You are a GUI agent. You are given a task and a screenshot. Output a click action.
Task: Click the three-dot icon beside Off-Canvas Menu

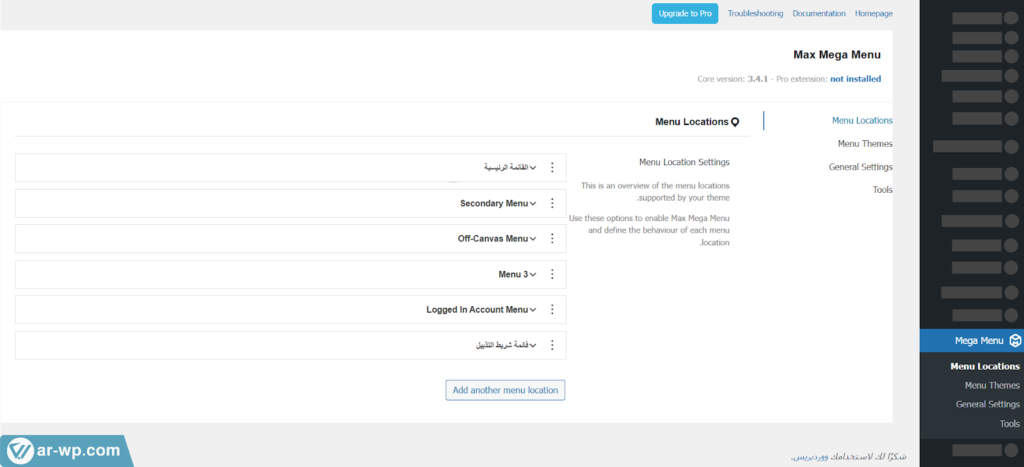[x=552, y=239]
